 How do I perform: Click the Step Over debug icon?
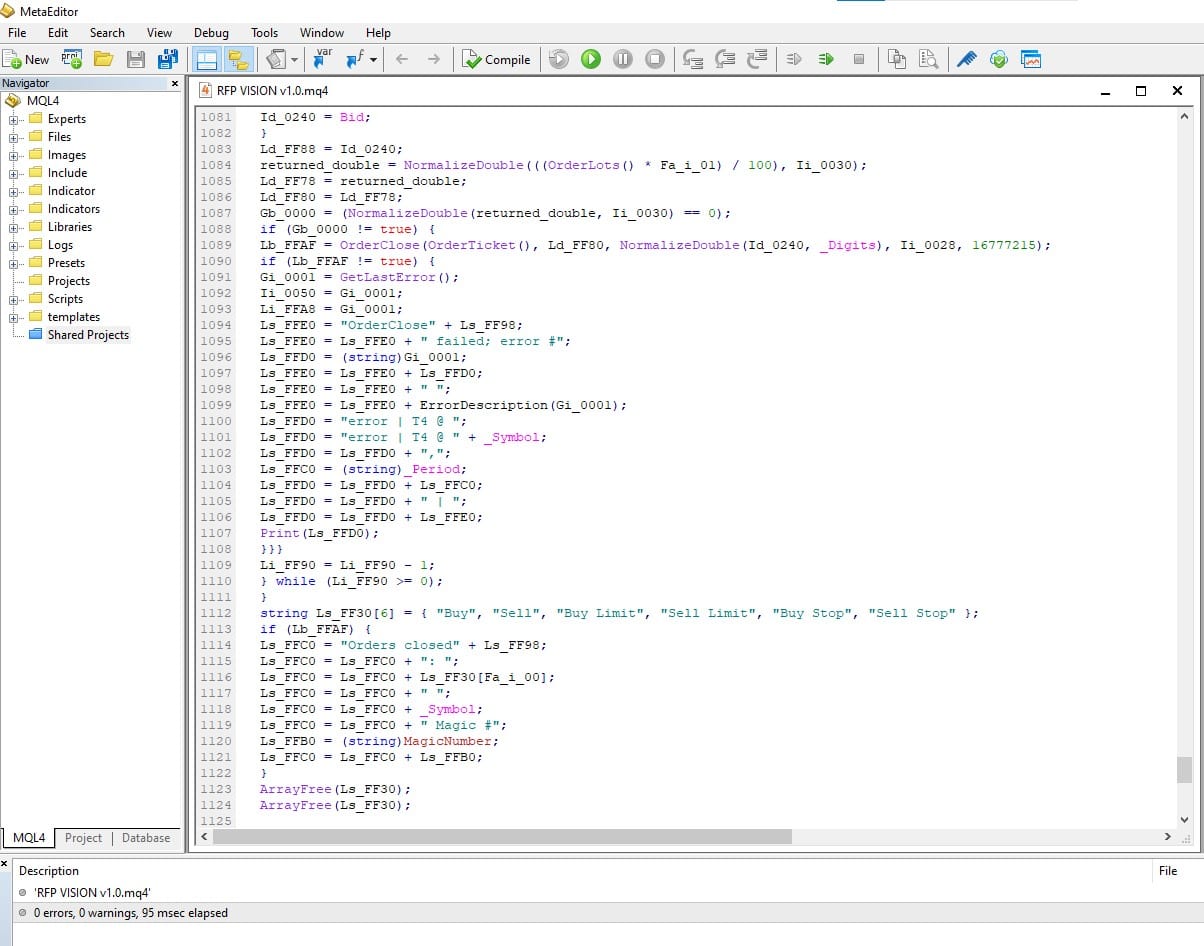click(726, 60)
